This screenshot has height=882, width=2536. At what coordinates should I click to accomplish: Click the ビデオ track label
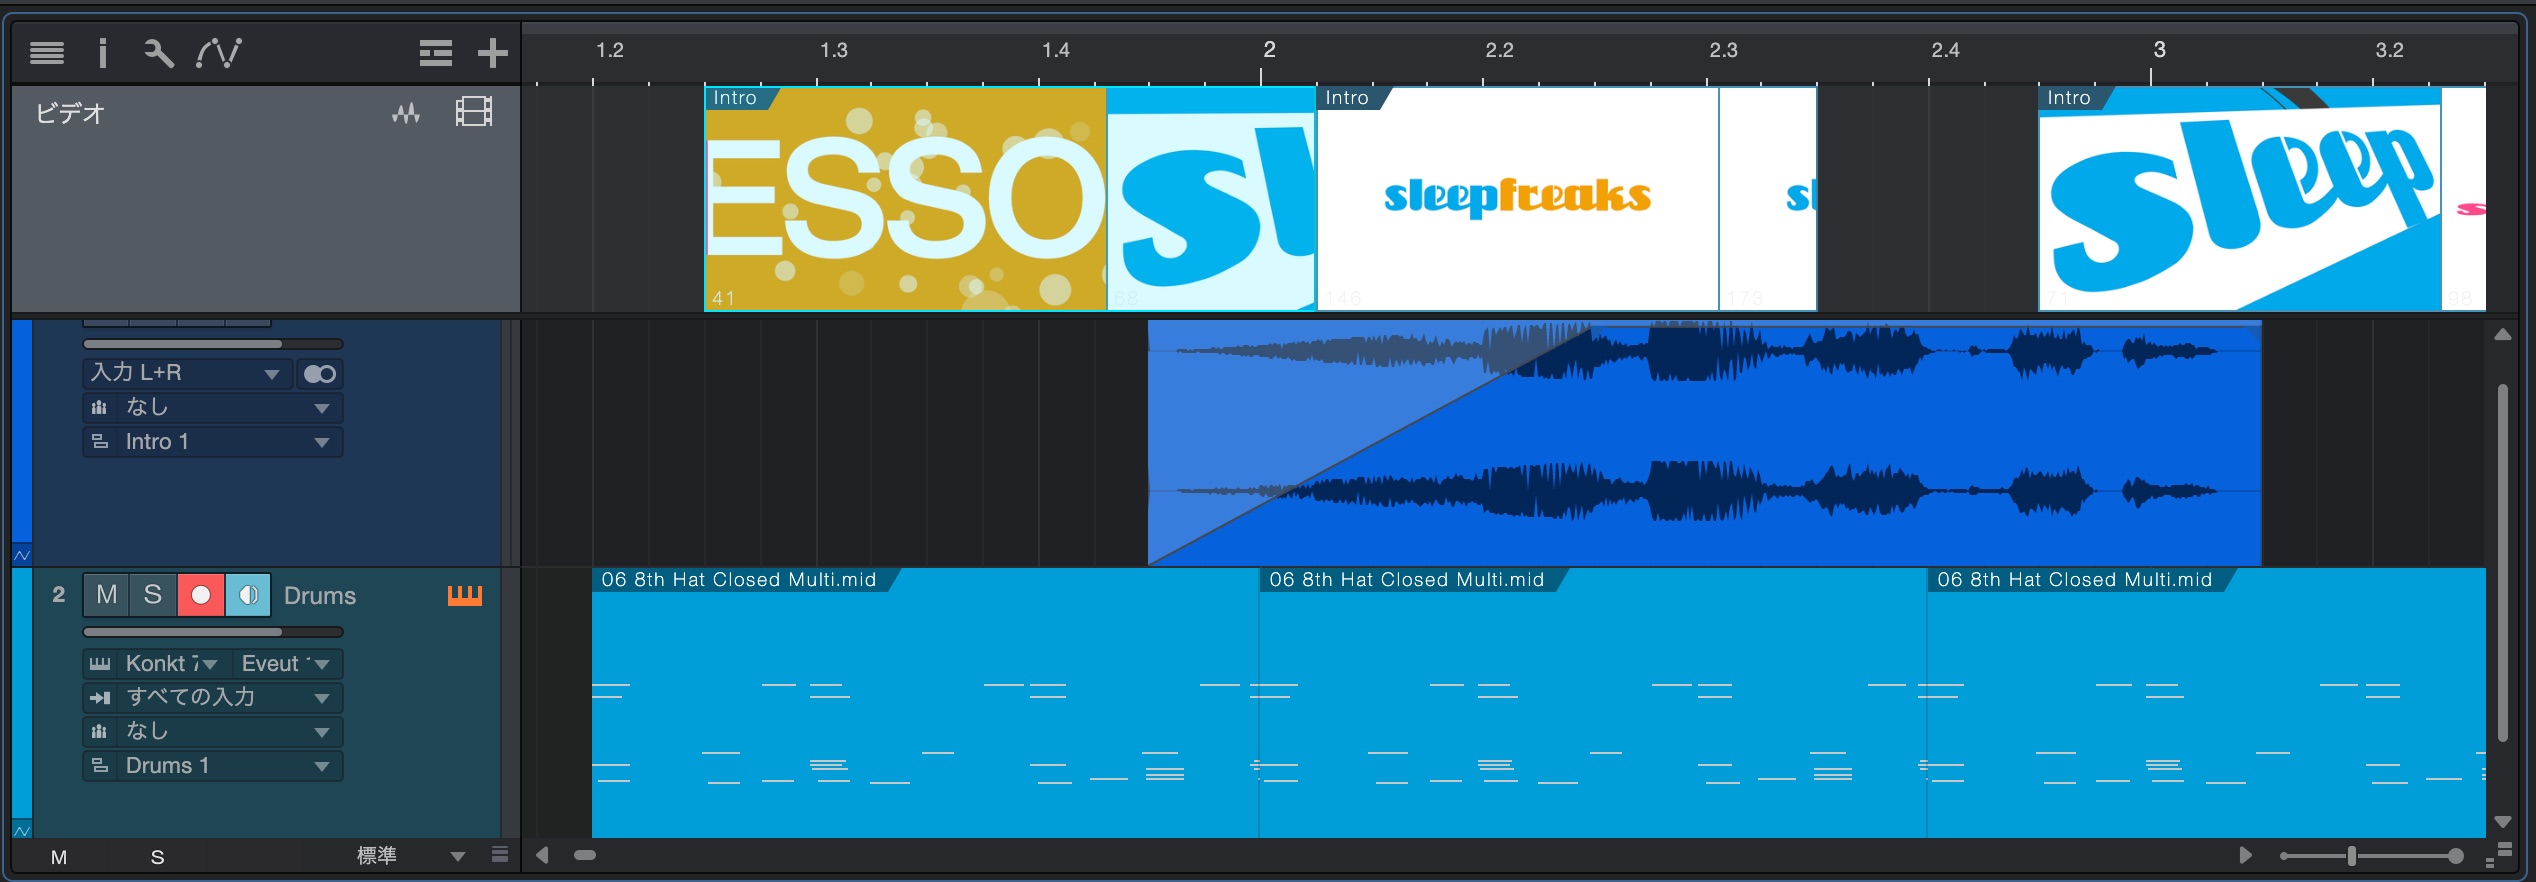point(70,114)
